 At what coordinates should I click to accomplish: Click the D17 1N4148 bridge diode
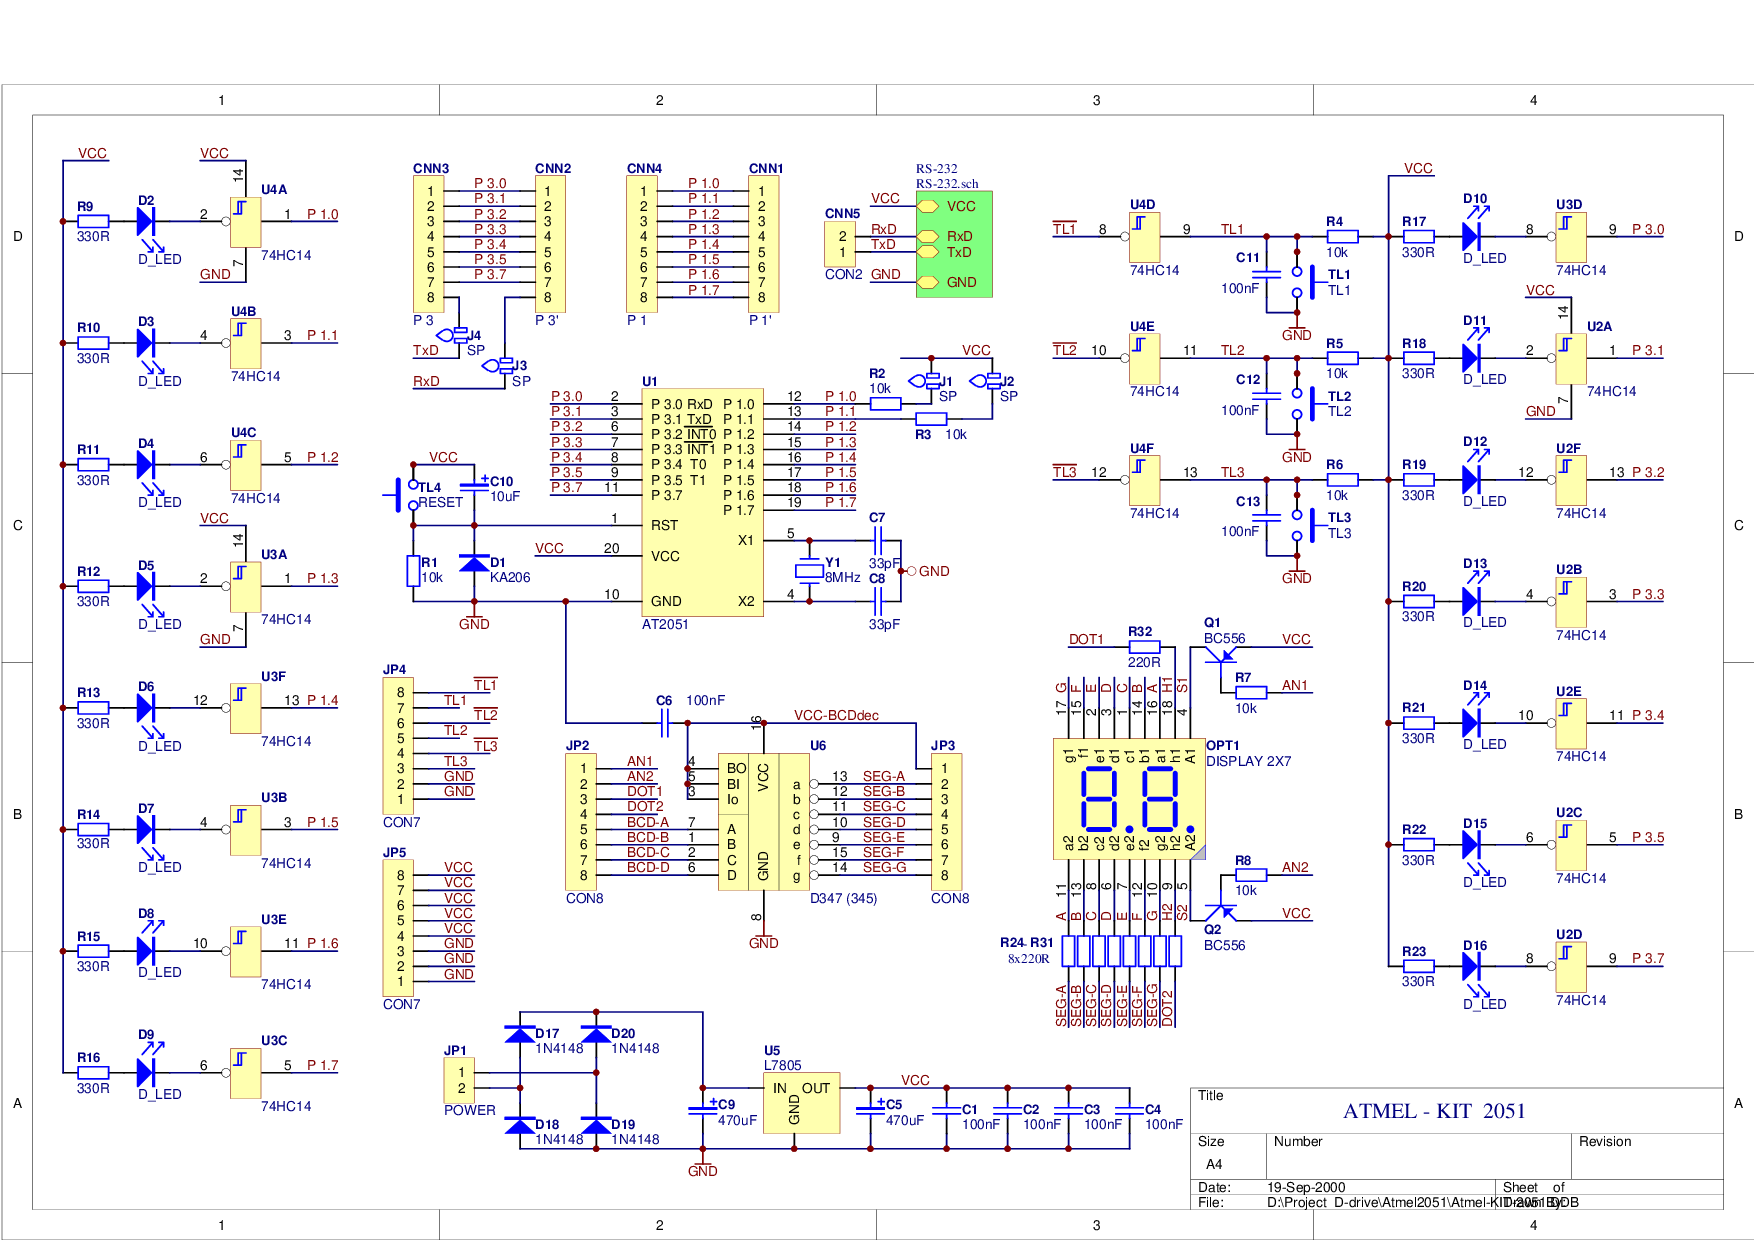520,1034
